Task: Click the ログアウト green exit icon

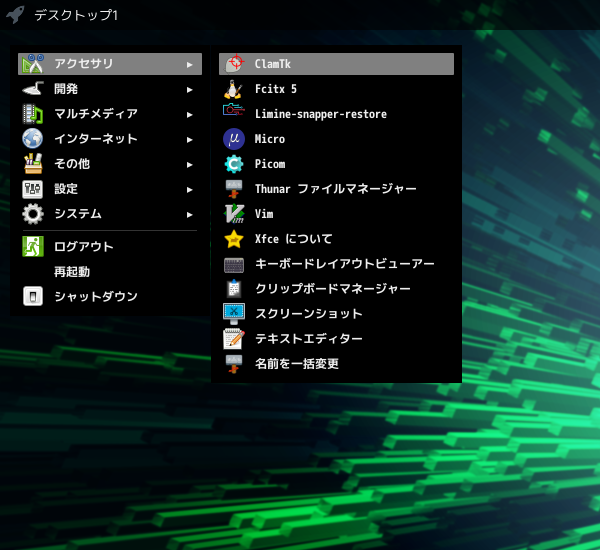Action: point(33,246)
